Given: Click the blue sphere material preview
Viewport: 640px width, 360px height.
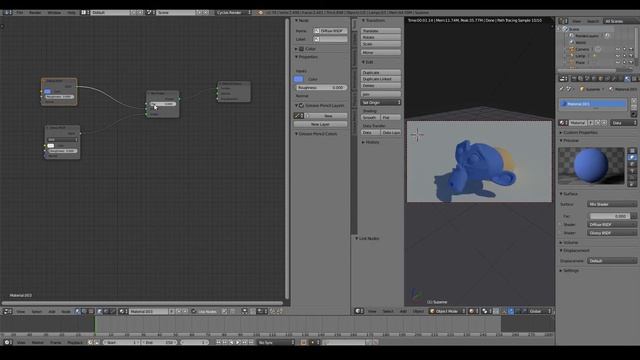Looking at the screenshot, I should pos(591,166).
